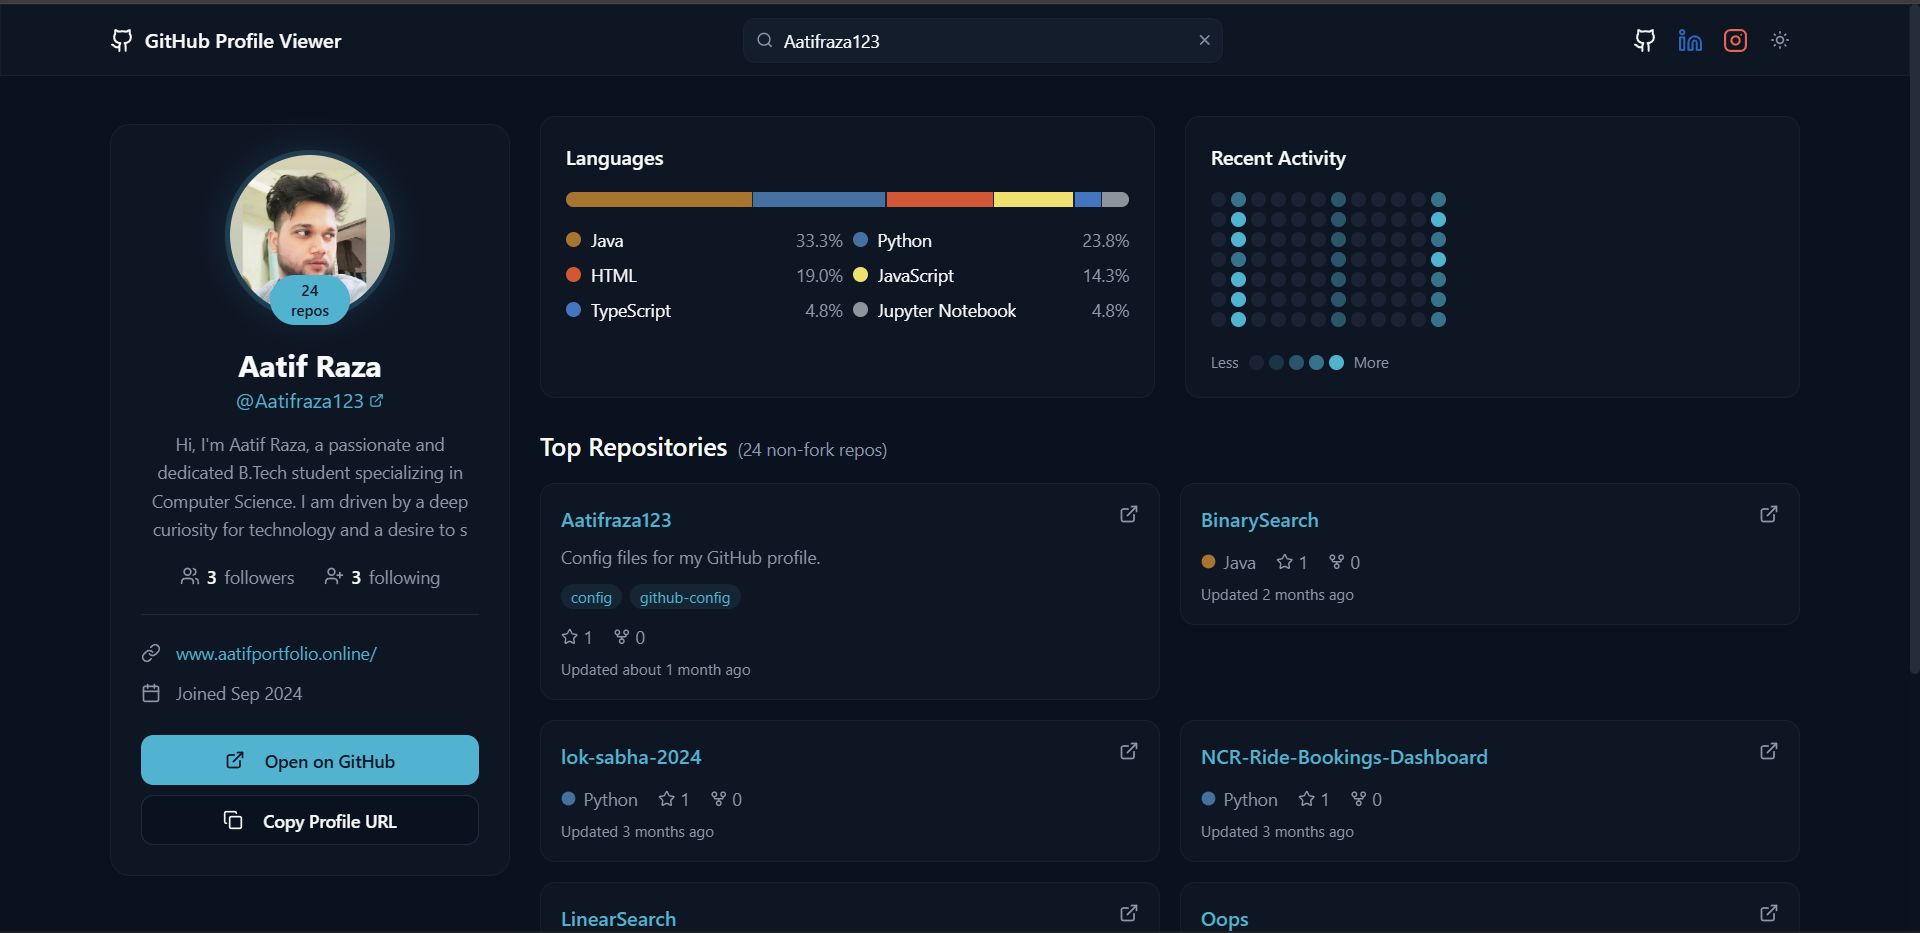Viewport: 1920px width, 933px height.
Task: Open BinarySearch repo via external link icon
Action: [1768, 514]
